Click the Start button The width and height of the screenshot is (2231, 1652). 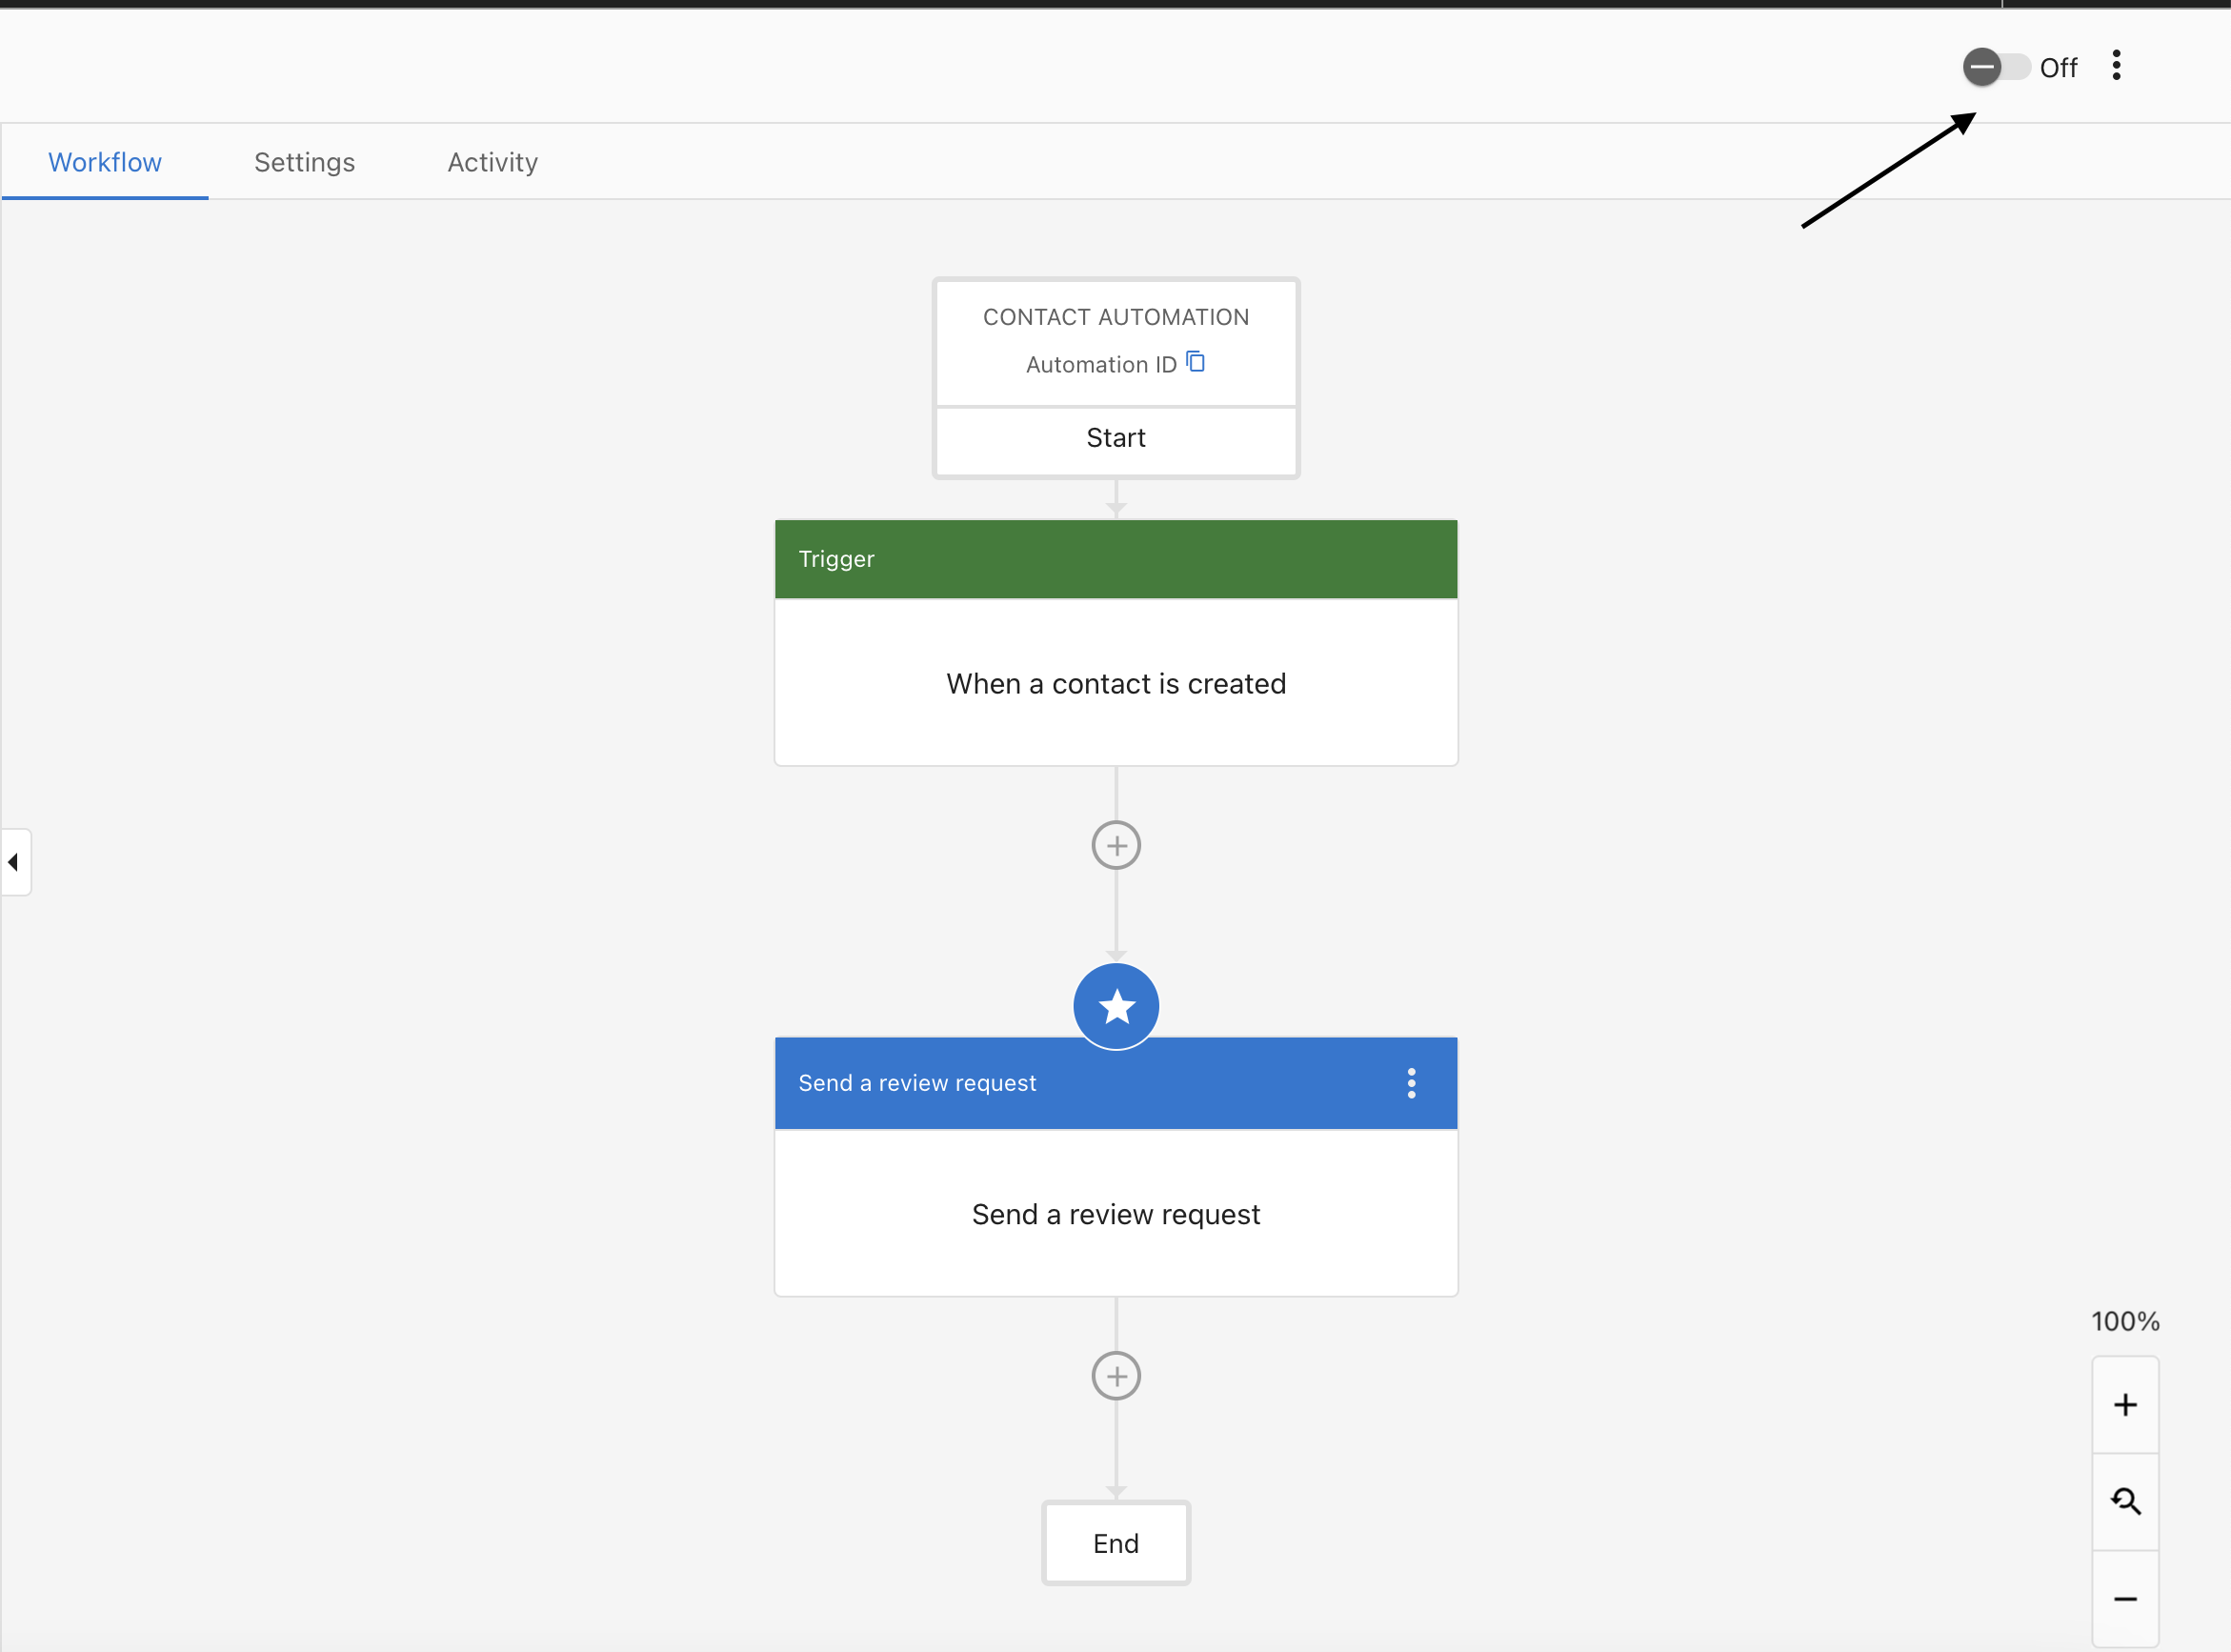click(x=1115, y=437)
